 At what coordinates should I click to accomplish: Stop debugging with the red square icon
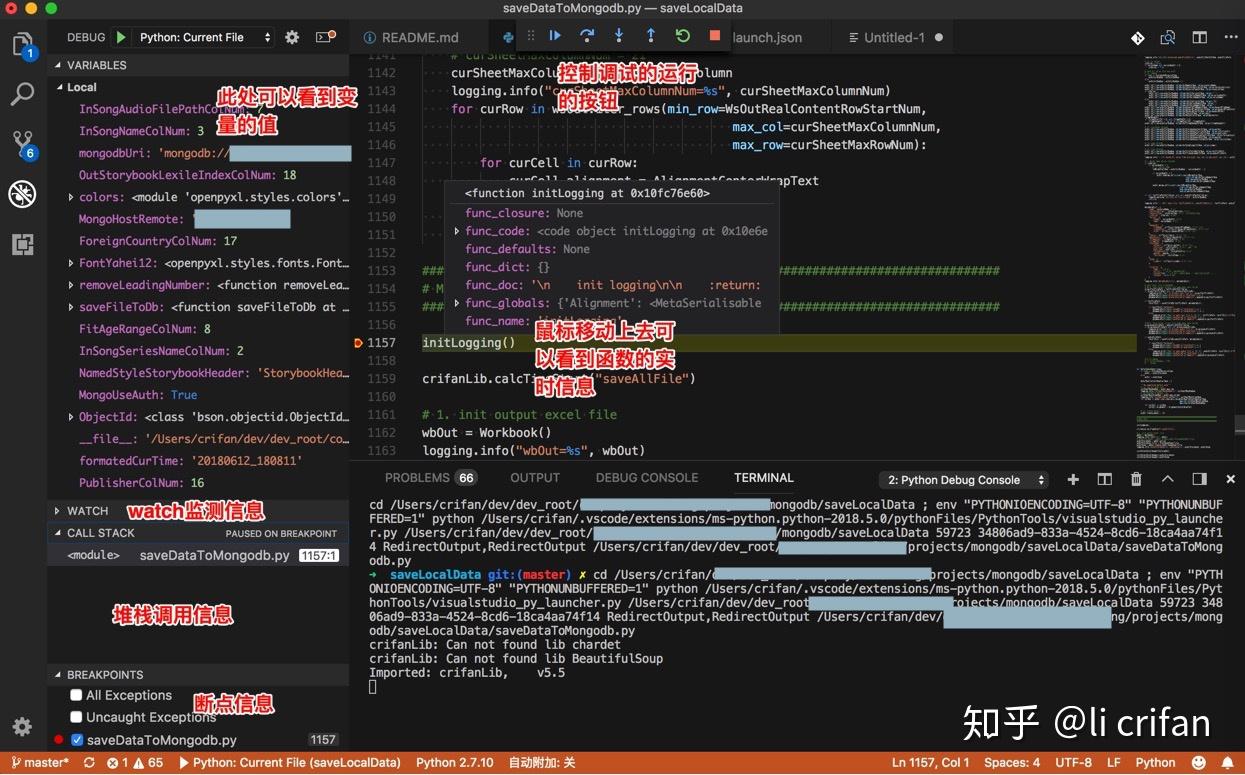712,36
